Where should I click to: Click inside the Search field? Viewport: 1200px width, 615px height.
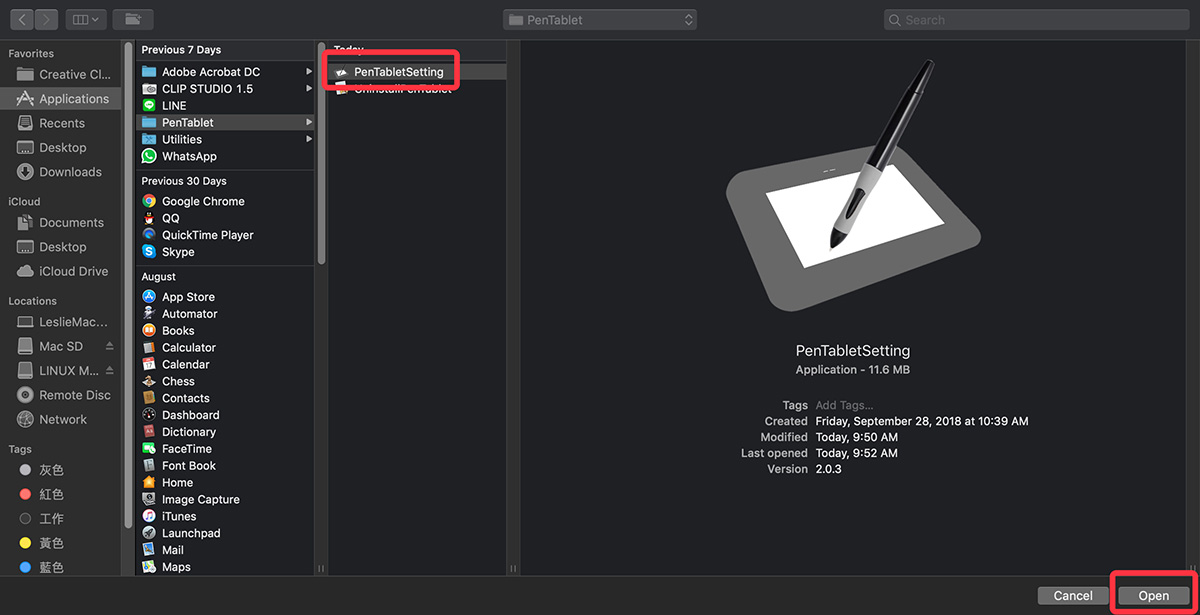(1035, 19)
